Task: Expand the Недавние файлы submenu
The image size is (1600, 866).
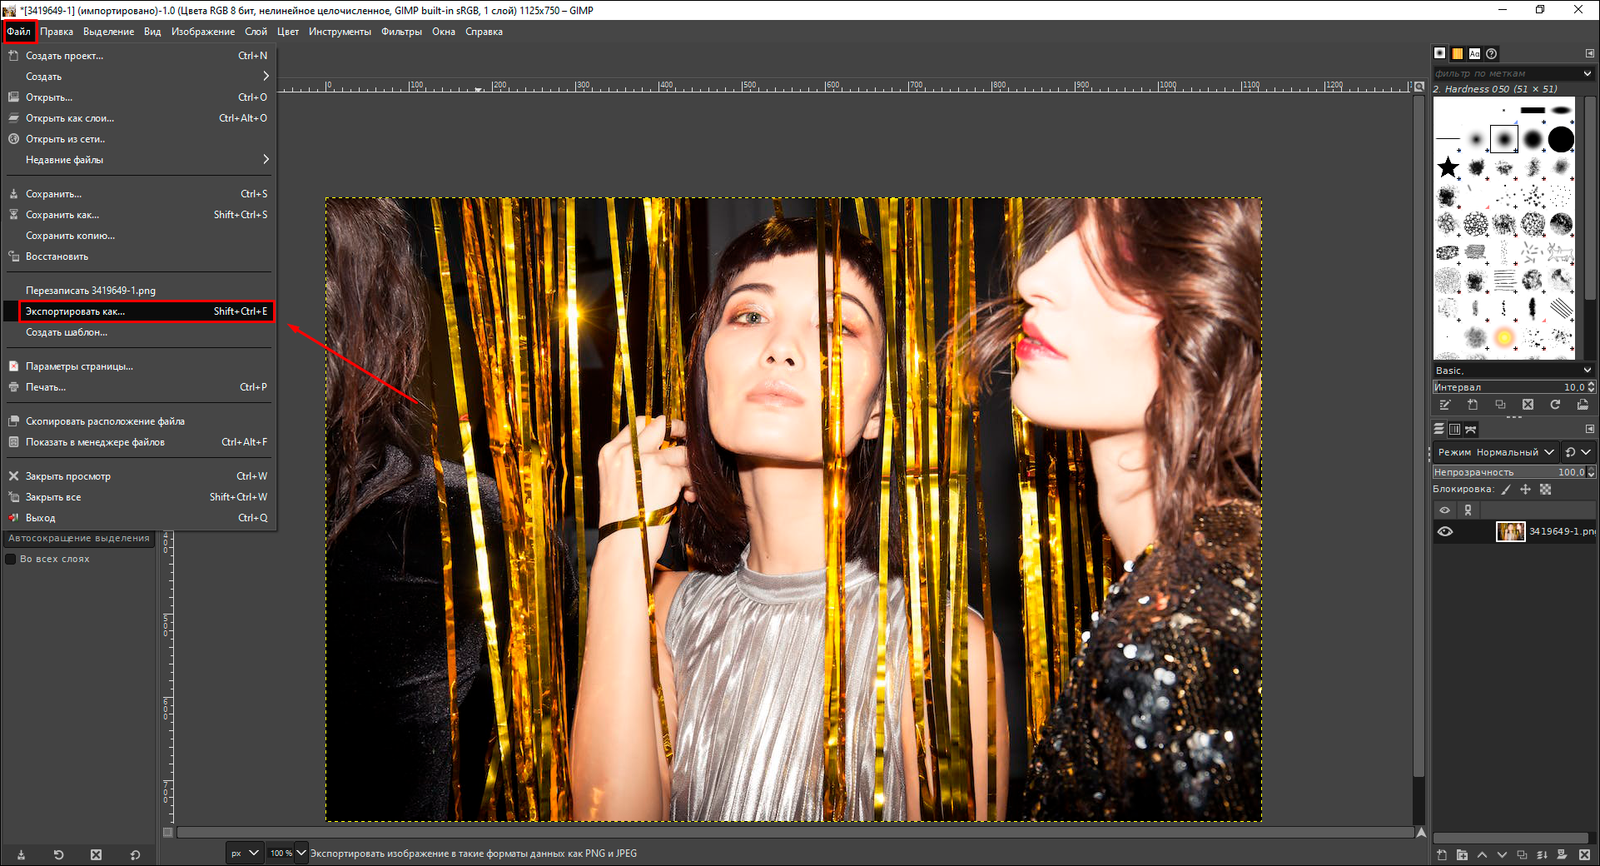Action: coord(139,160)
